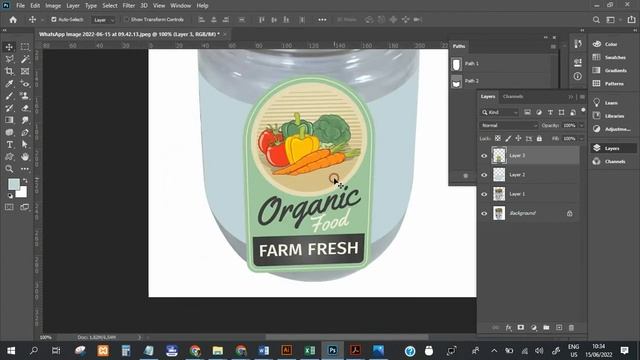640x360 pixels.
Task: Select the Rectangular Marquee tool
Action: (25, 47)
